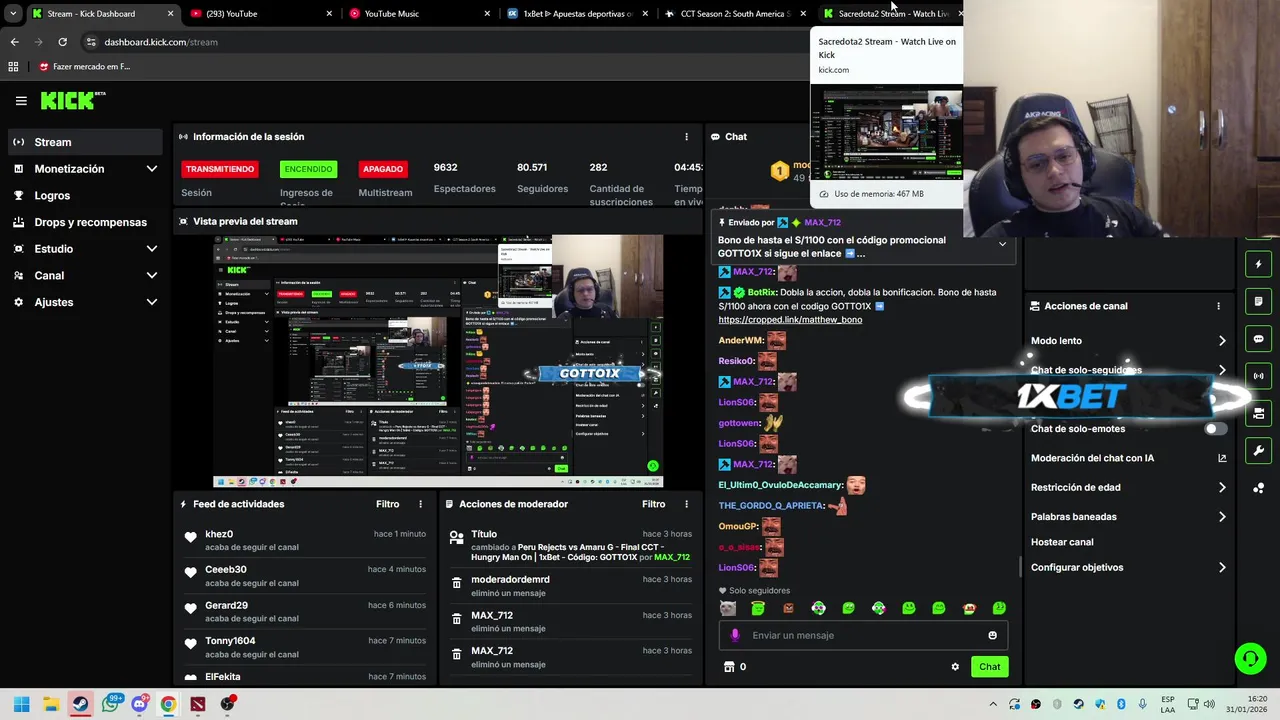Click Filtro in Feed de actividades
The height and width of the screenshot is (720, 1280).
(x=387, y=504)
